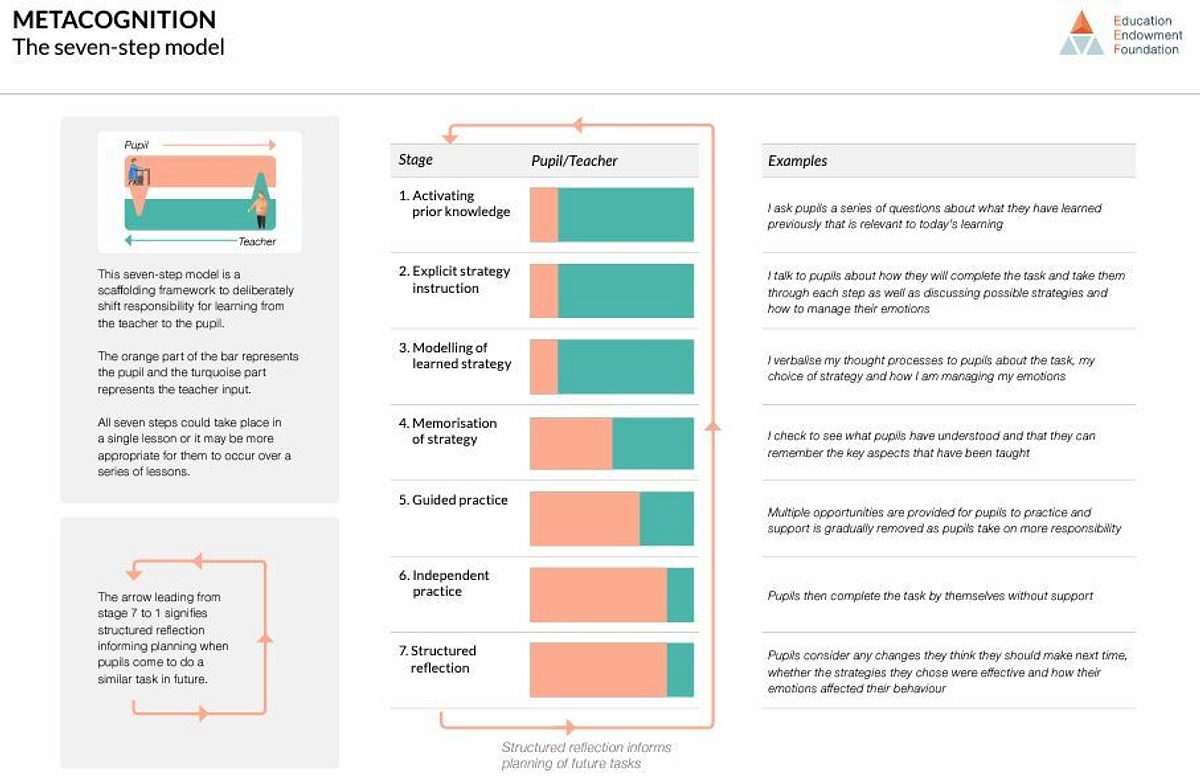Click the orange Pupil arrow in the legend
The width and height of the screenshot is (1200, 779).
218,145
